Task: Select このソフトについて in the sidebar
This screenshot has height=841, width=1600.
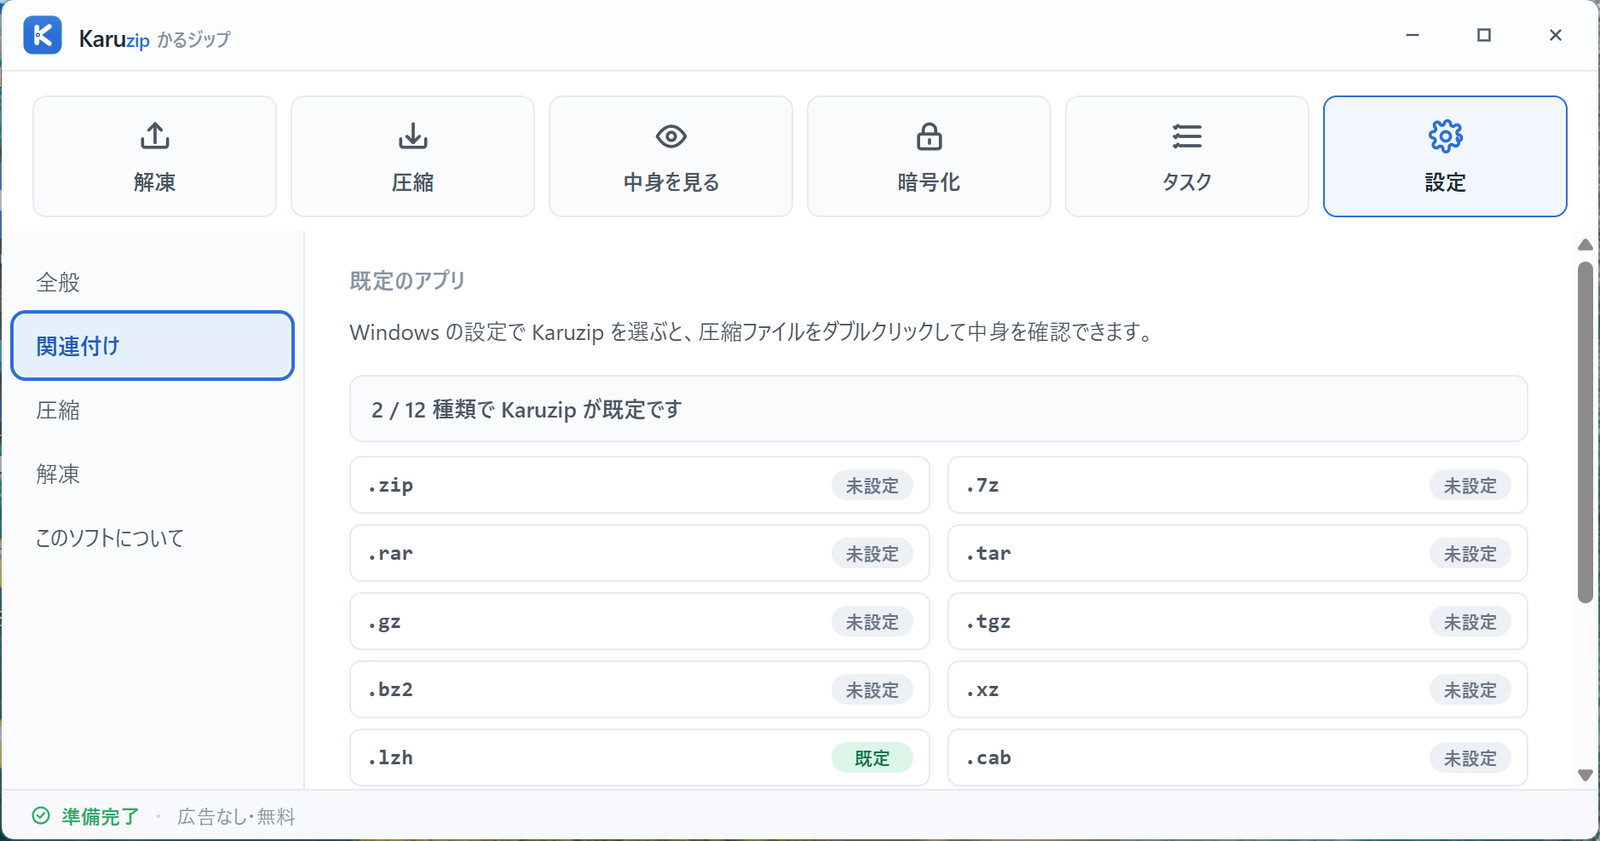Action: click(x=152, y=538)
